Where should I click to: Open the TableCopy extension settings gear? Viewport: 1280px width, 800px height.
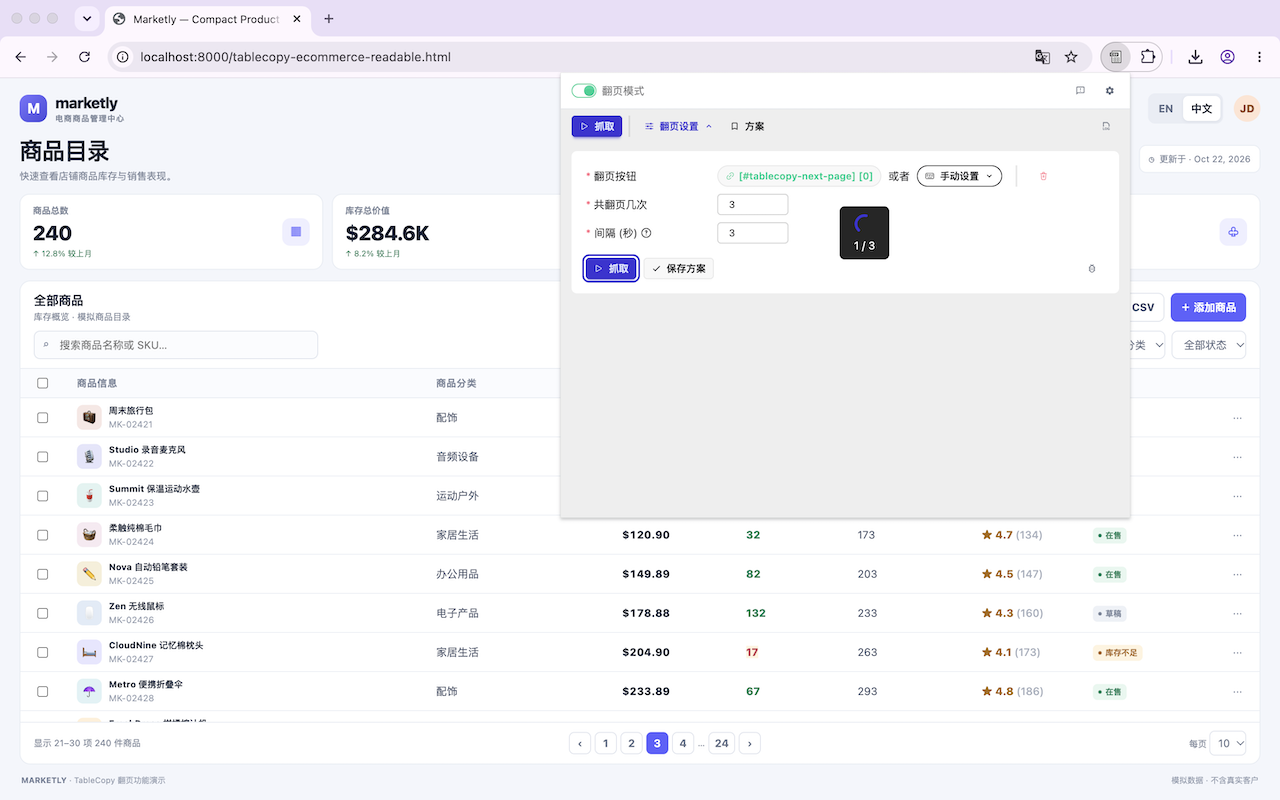point(1109,91)
